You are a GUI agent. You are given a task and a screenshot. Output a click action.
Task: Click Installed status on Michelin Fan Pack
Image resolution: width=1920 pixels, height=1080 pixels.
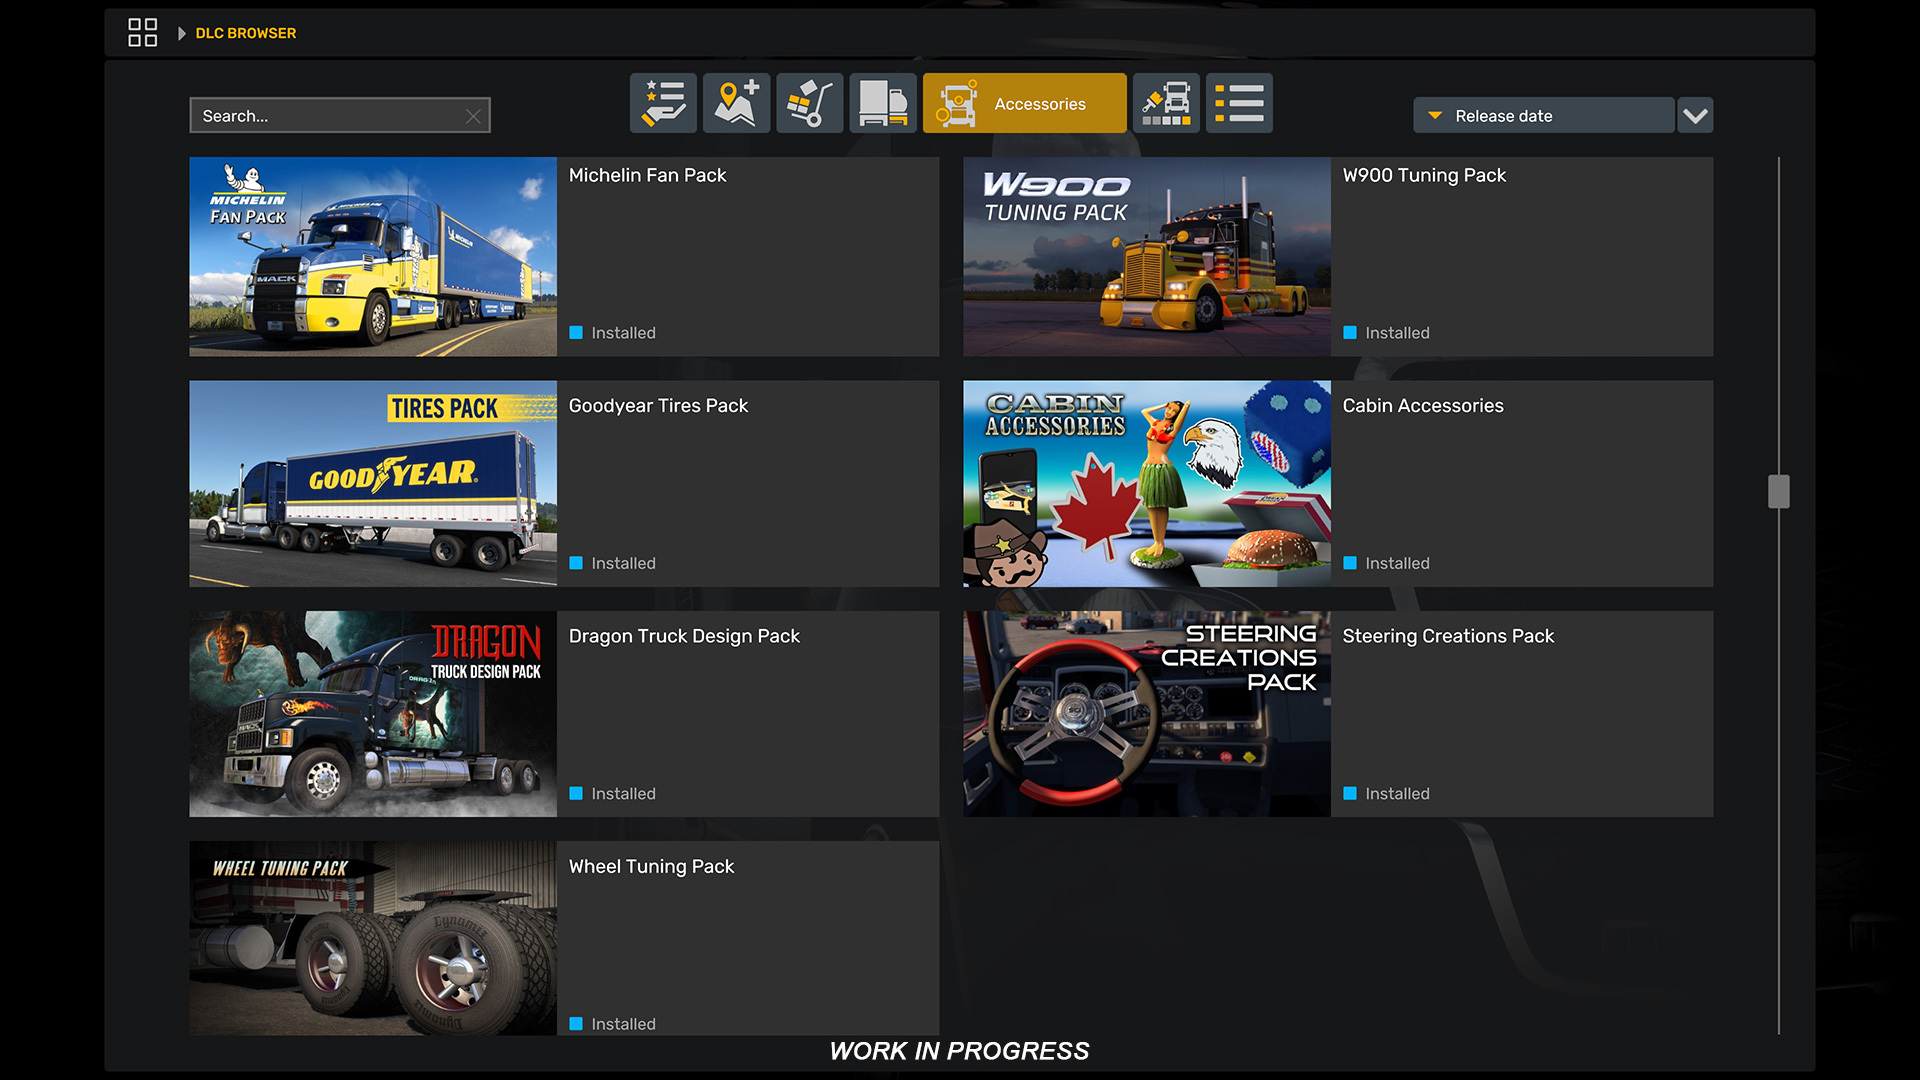(613, 333)
